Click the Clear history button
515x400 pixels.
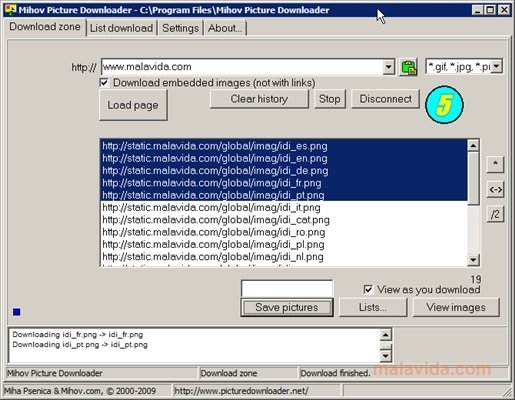pos(259,99)
